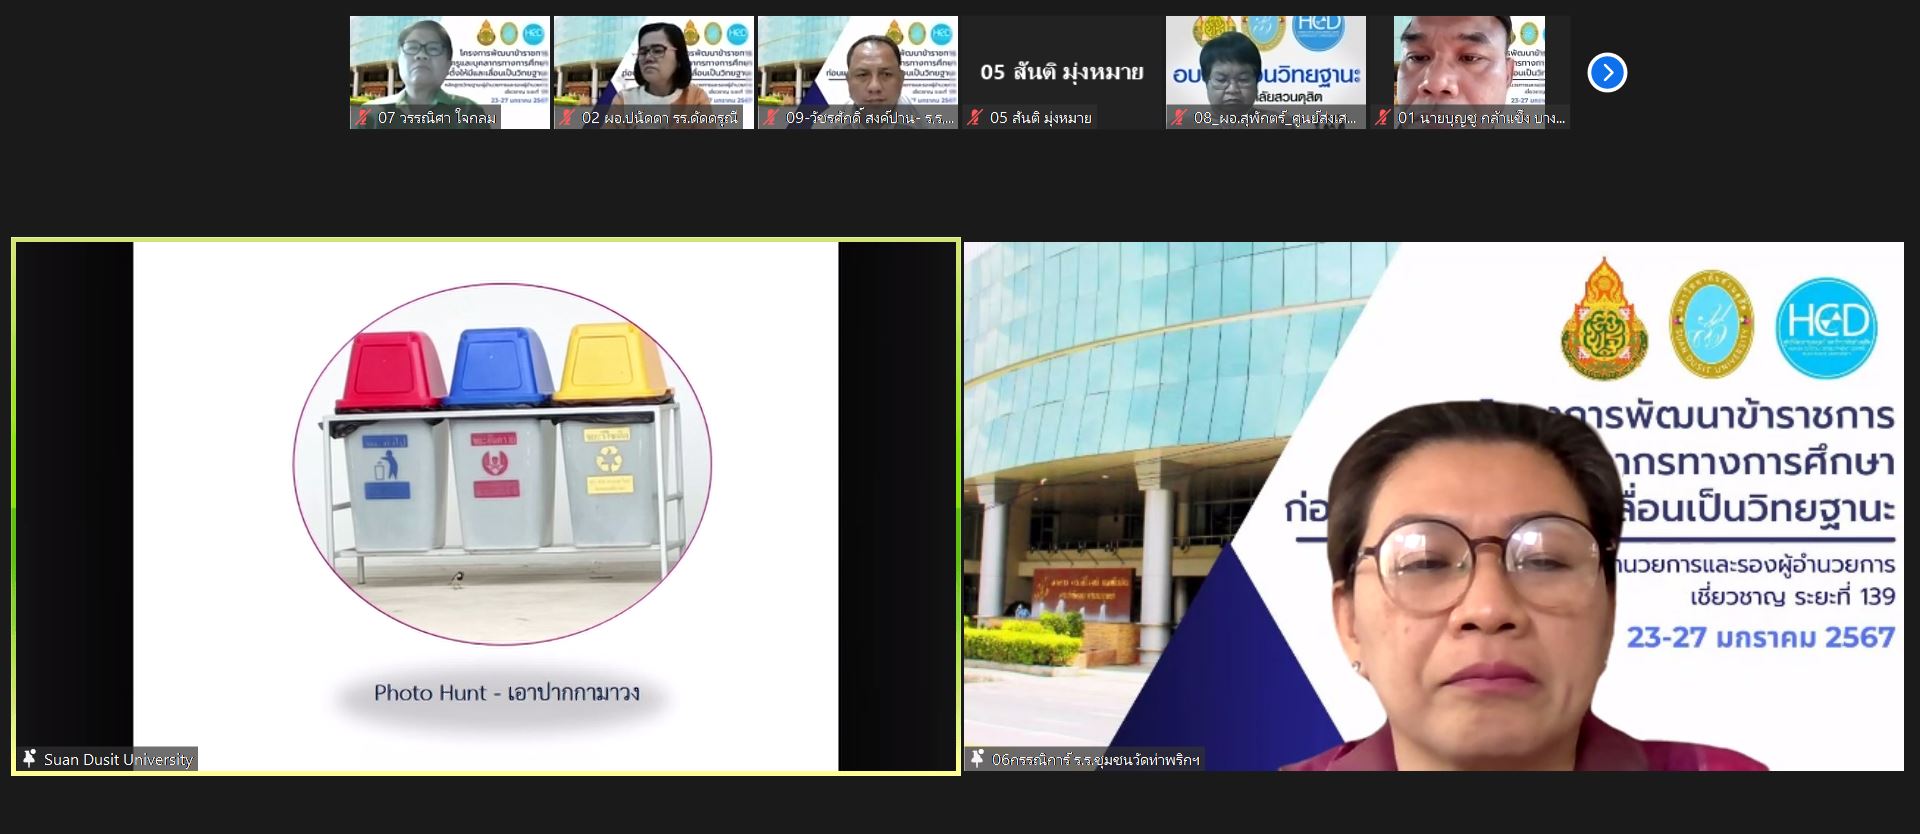The image size is (1920, 834).
Task: Select the camera-off tile of 05 สันติ มุ่งหมาย
Action: tap(1061, 72)
